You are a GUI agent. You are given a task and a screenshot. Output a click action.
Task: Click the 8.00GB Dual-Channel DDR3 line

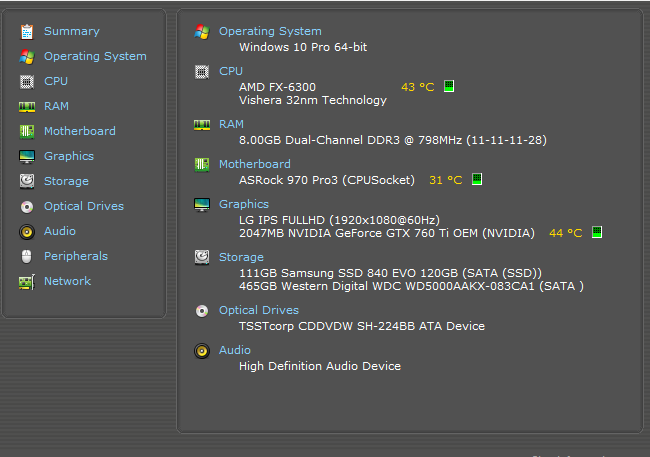[393, 140]
